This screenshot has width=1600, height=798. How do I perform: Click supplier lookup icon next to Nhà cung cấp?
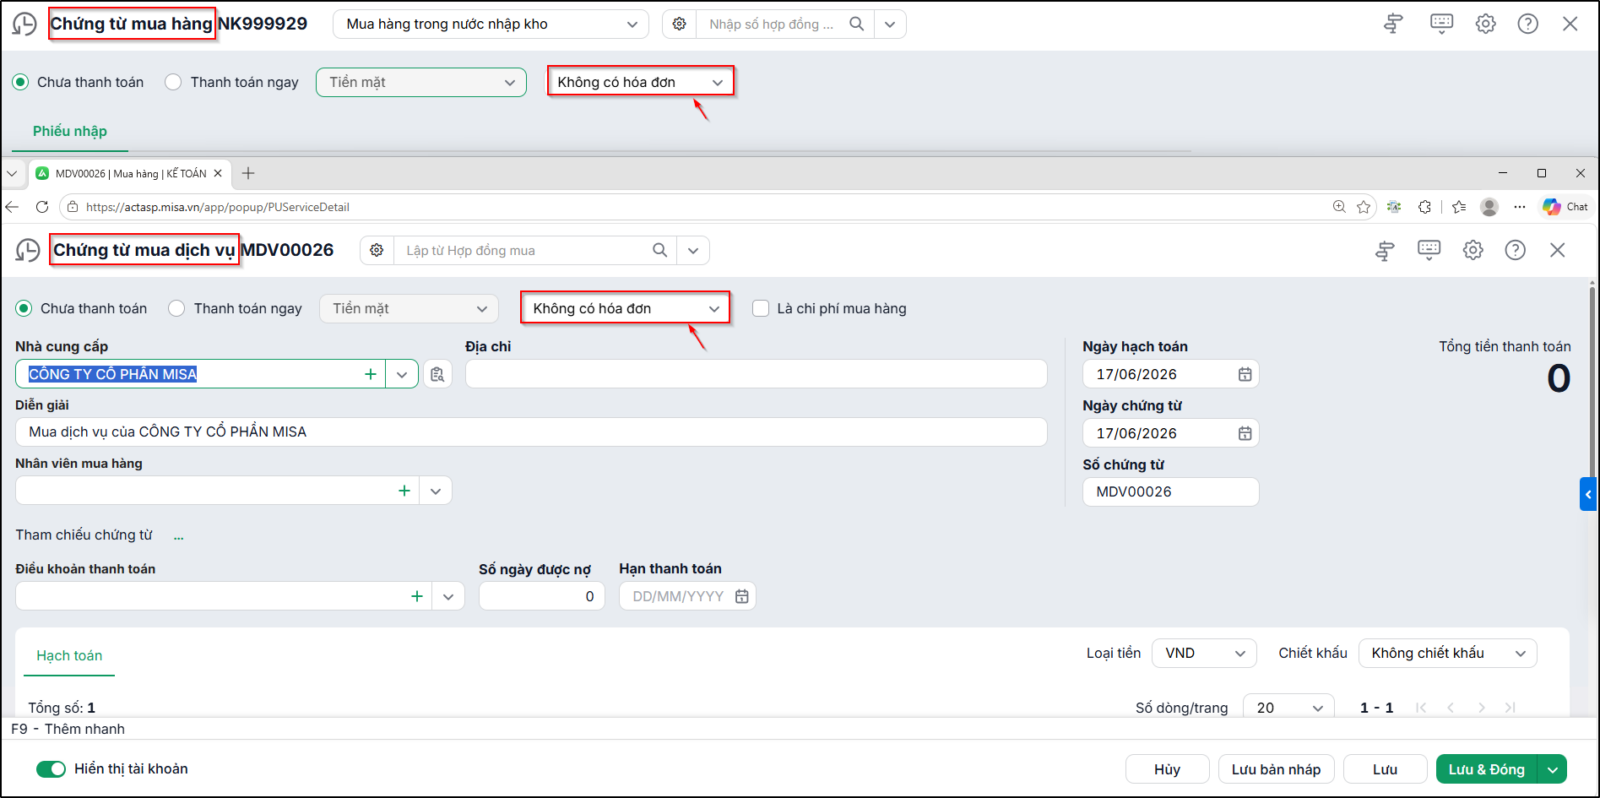tap(437, 374)
